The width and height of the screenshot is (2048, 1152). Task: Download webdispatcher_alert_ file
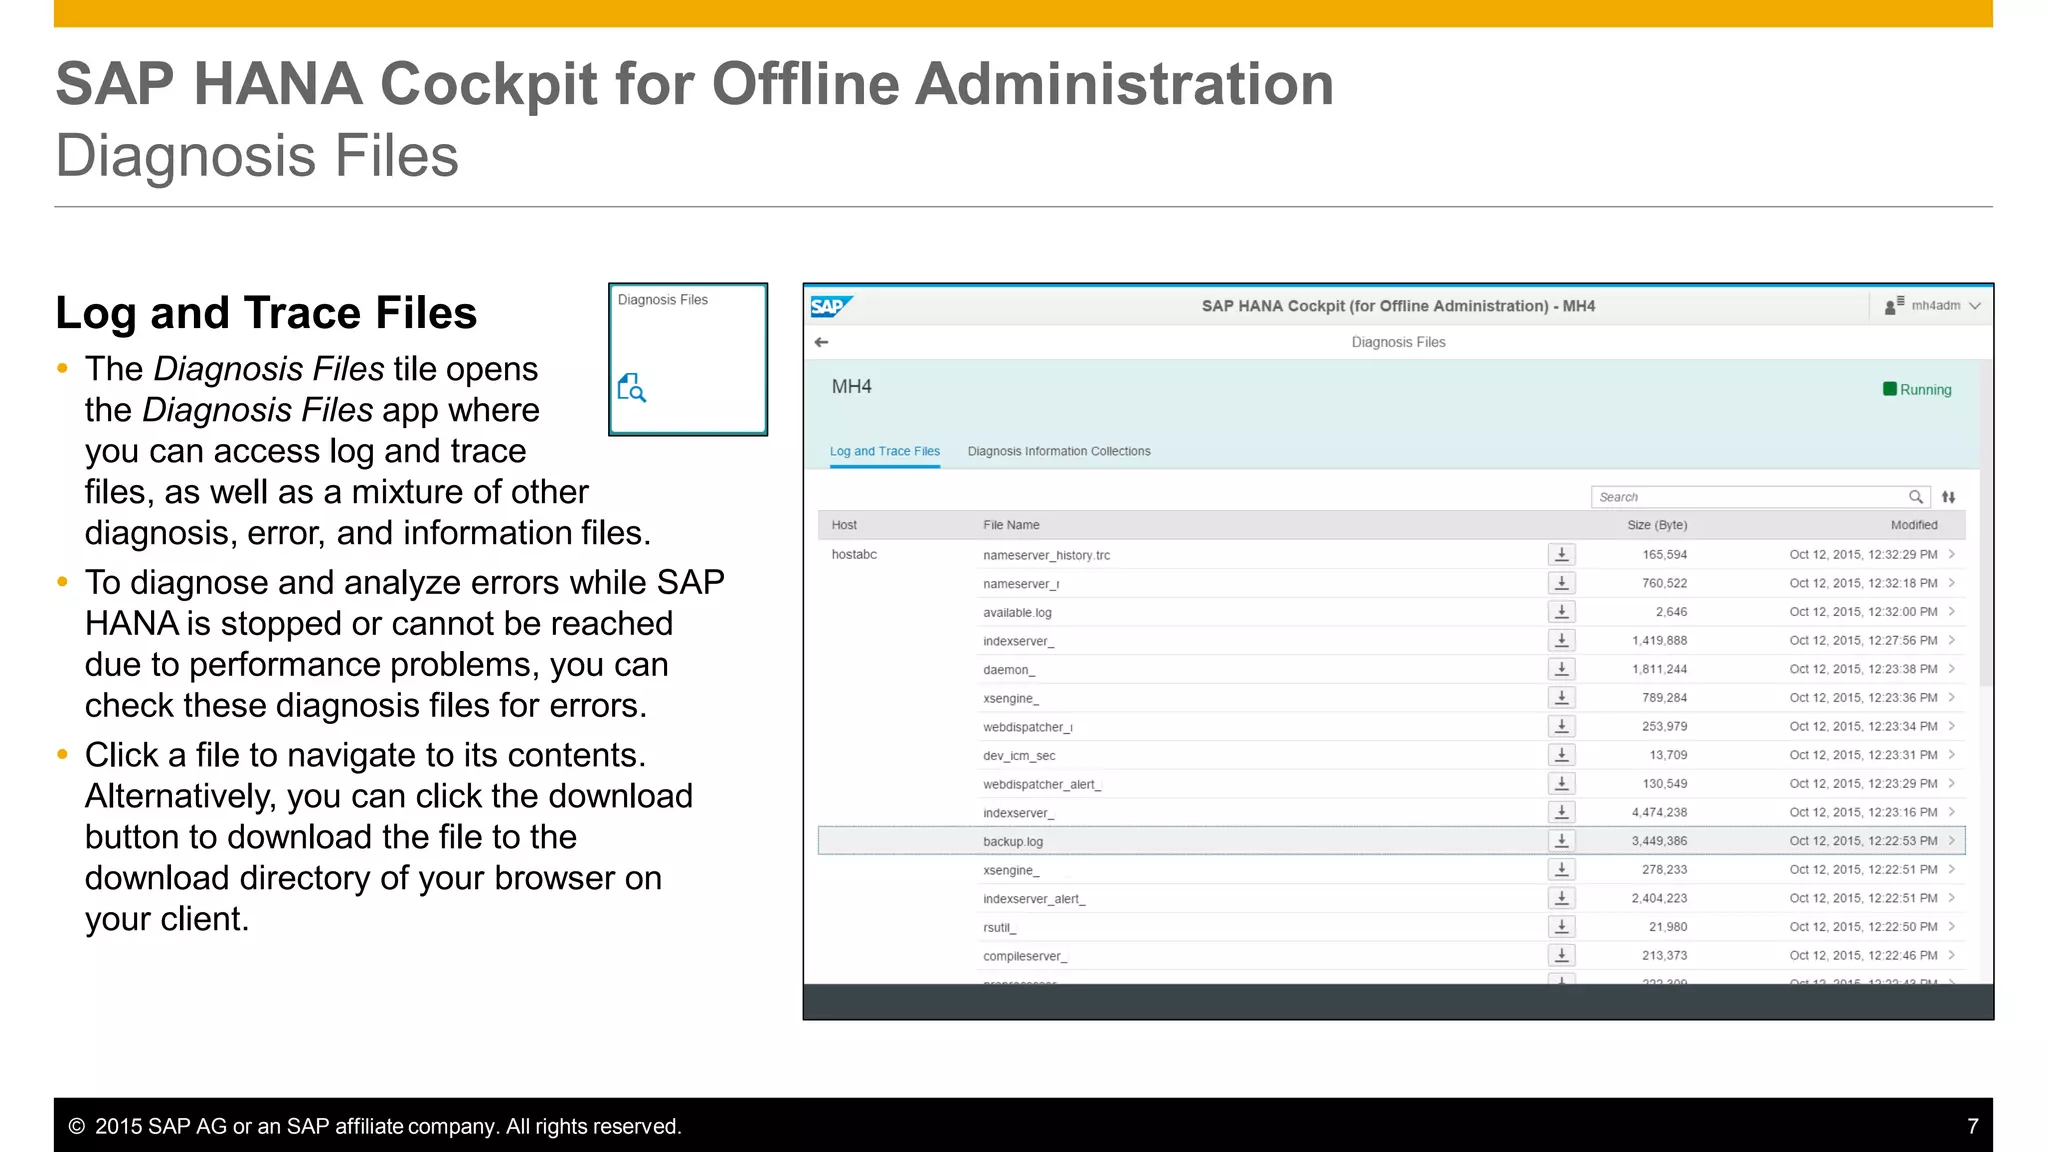tap(1562, 783)
